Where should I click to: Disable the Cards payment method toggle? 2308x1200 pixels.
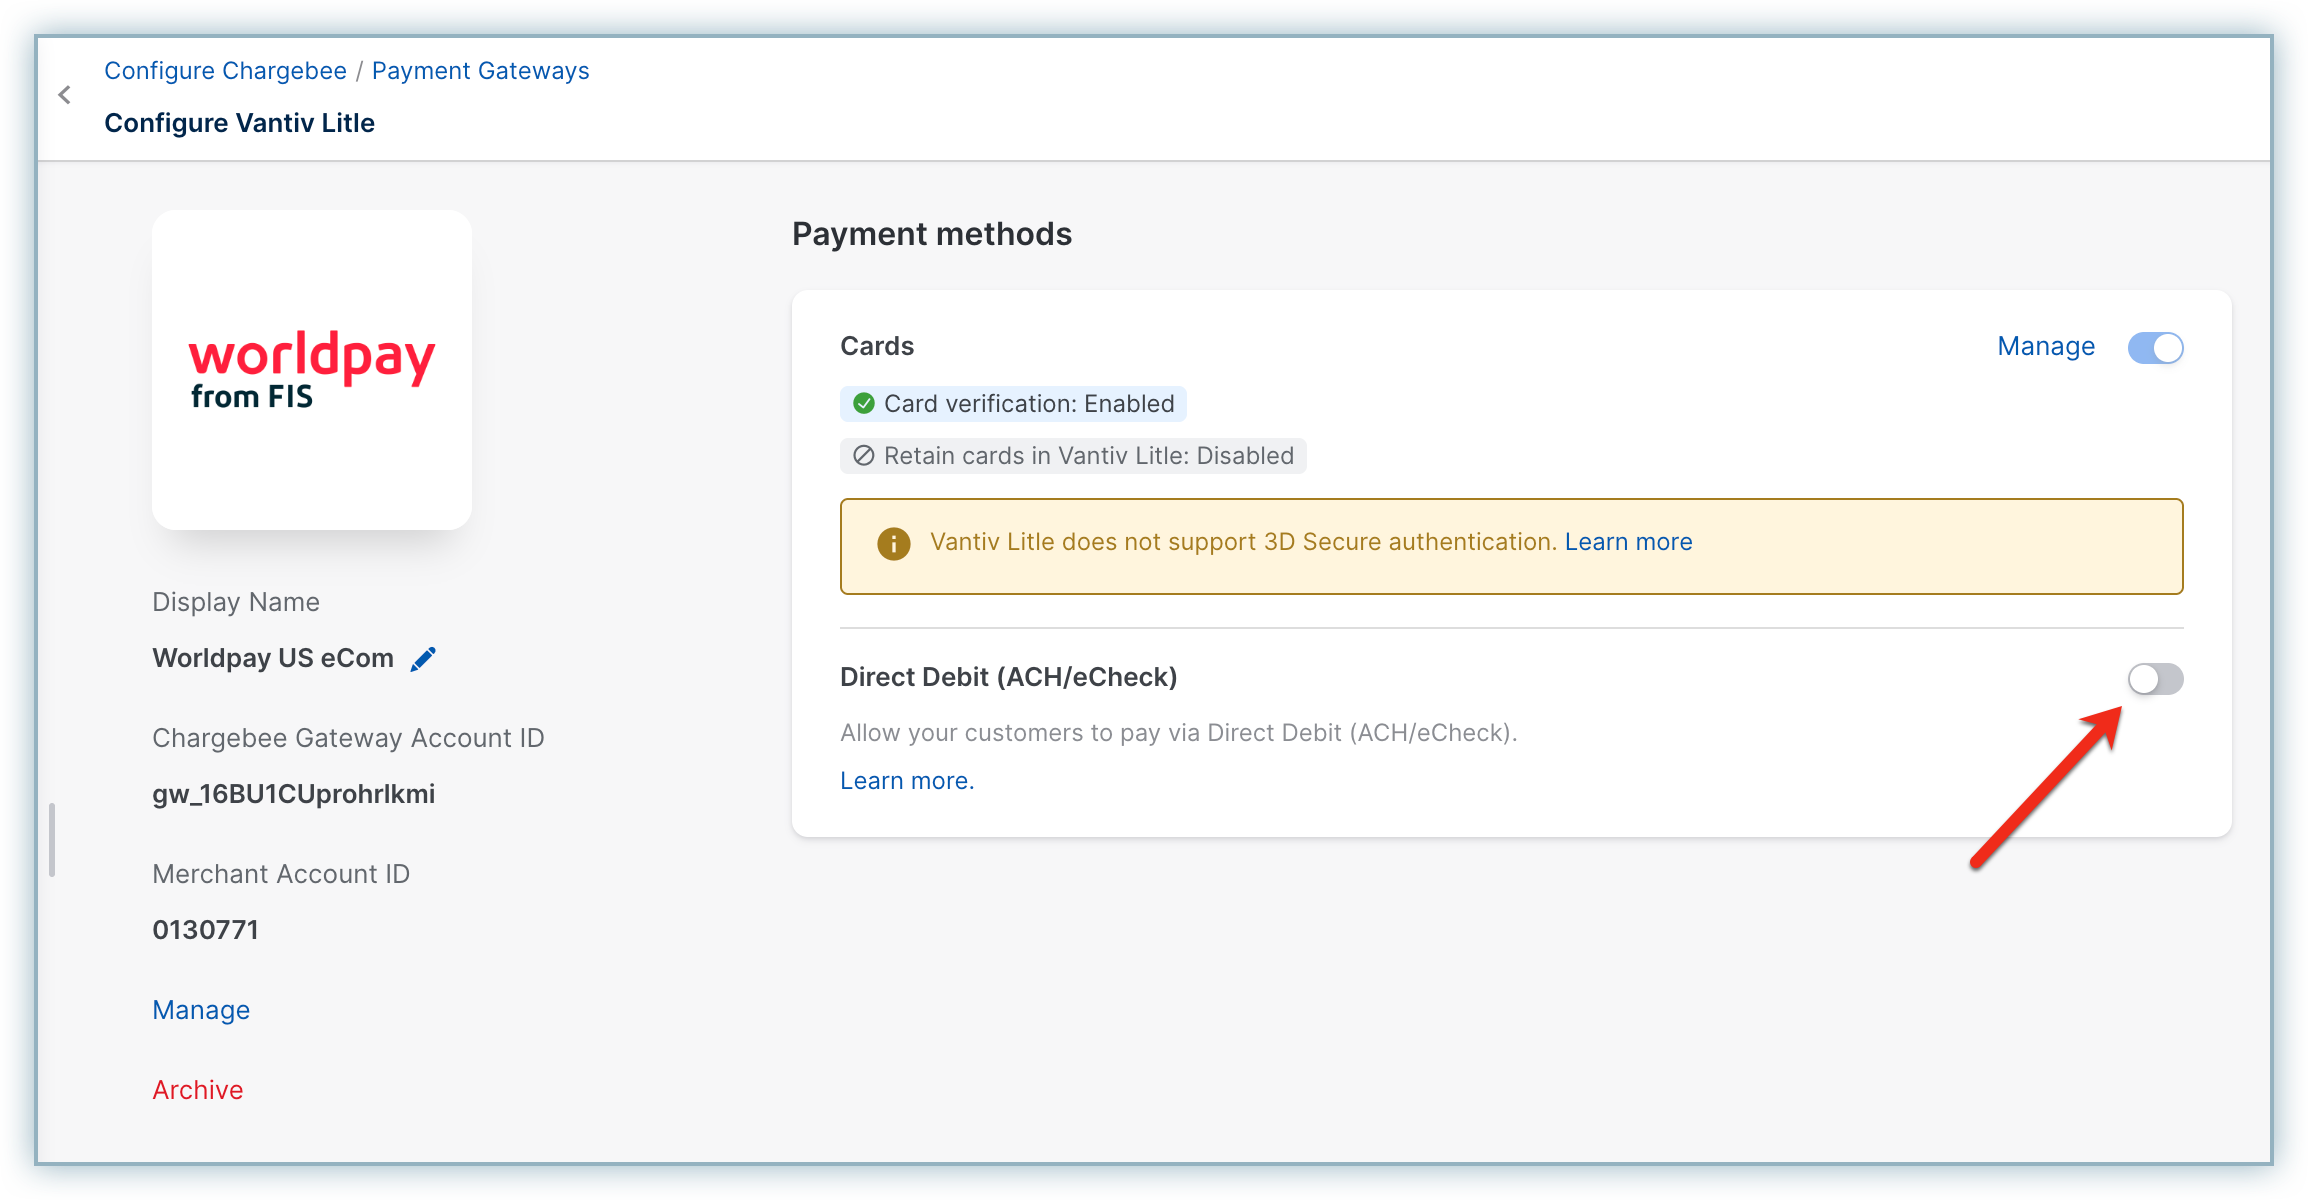2155,348
